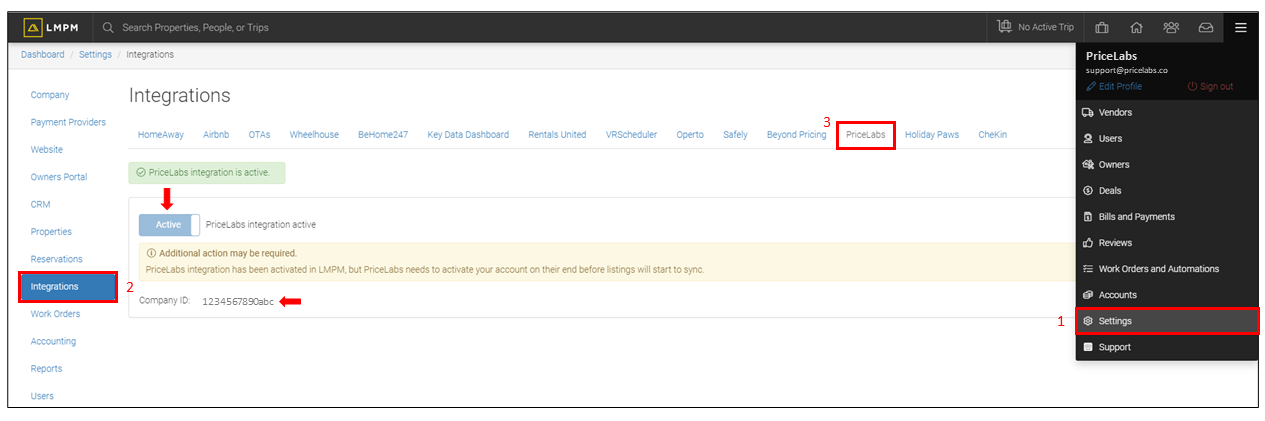Open the people group icon in the top bar
The image size is (1265, 421).
[x=1171, y=28]
